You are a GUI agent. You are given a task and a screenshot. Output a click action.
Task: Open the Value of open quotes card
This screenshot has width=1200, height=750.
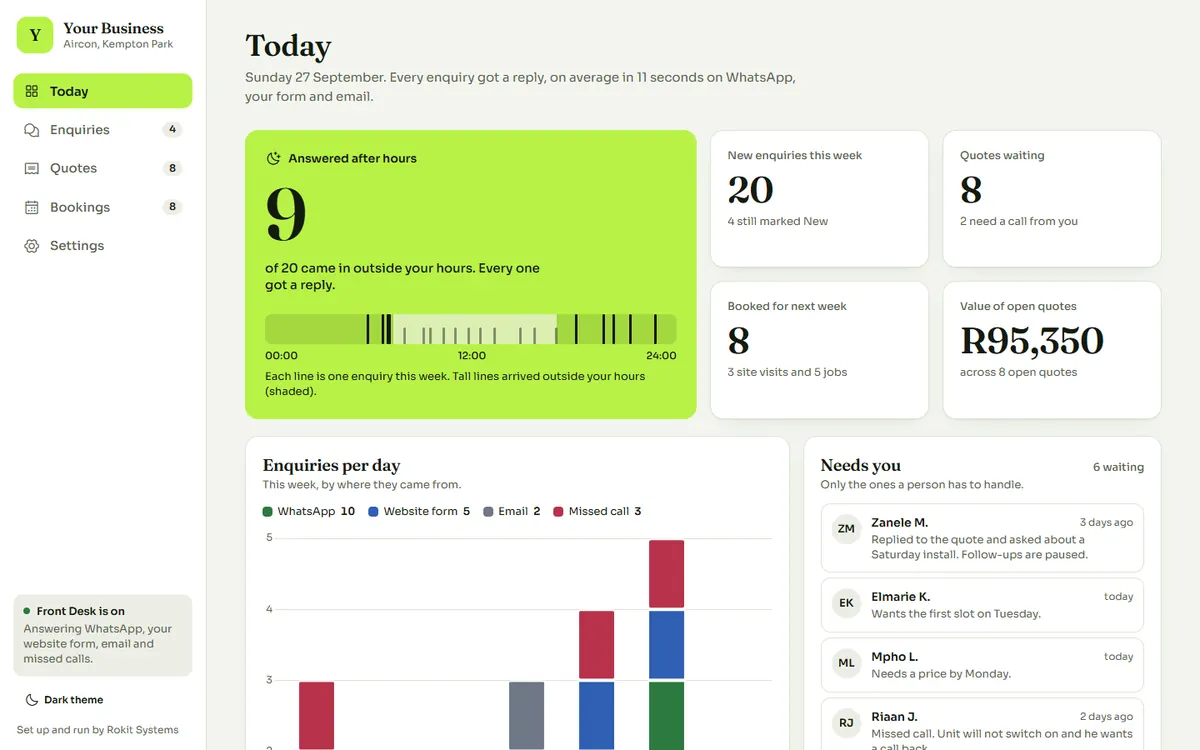pyautogui.click(x=1052, y=350)
